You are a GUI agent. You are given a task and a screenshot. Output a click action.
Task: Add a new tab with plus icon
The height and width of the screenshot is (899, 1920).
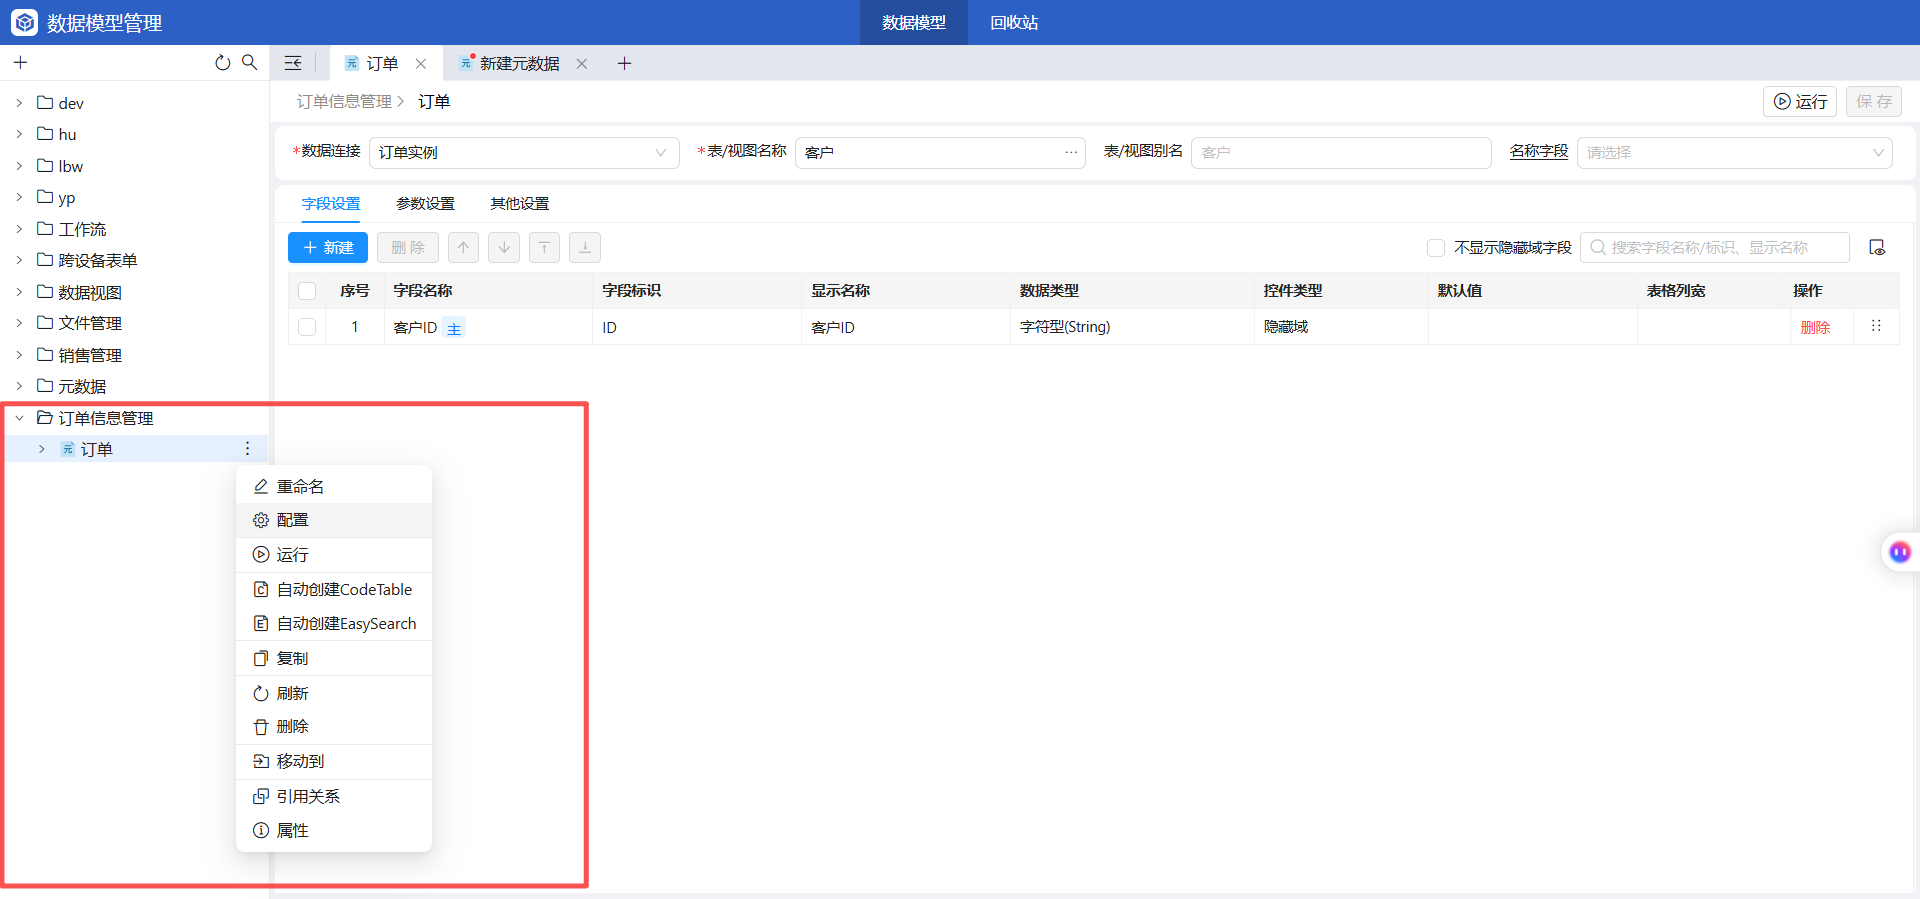[x=624, y=63]
